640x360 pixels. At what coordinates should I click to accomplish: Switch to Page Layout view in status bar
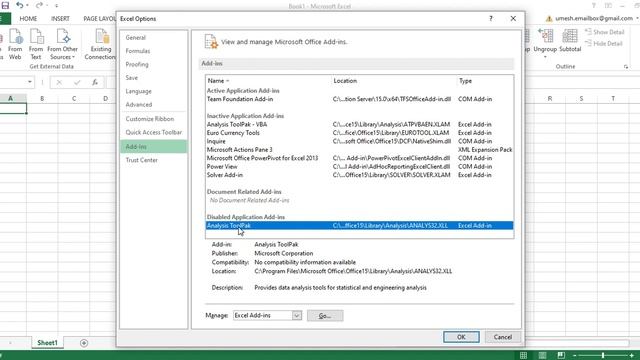point(542,355)
